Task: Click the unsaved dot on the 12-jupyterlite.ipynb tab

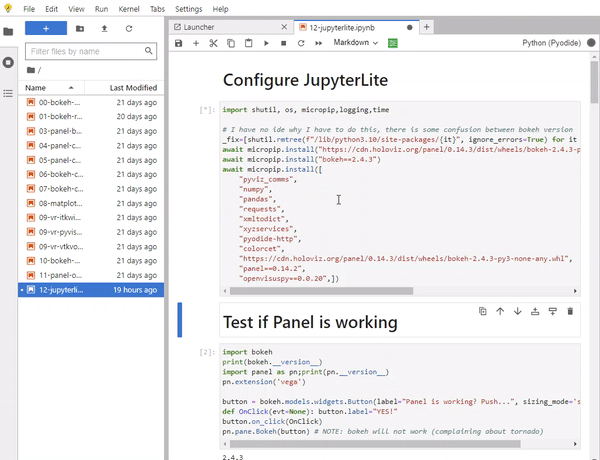Action: pos(409,28)
